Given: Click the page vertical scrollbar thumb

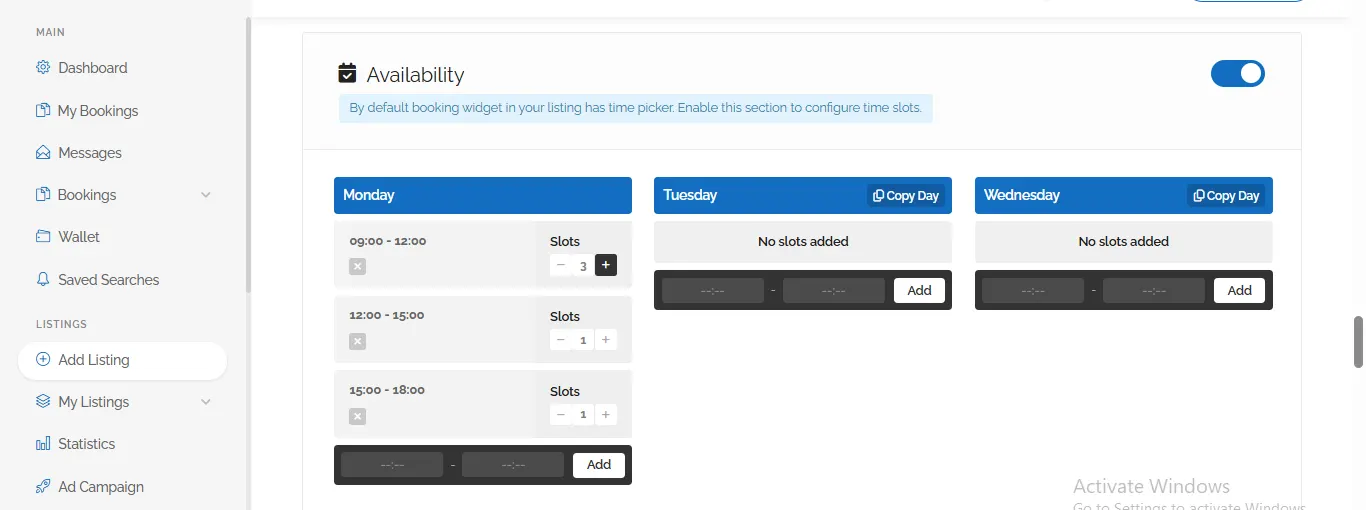Looking at the screenshot, I should coord(1358,342).
